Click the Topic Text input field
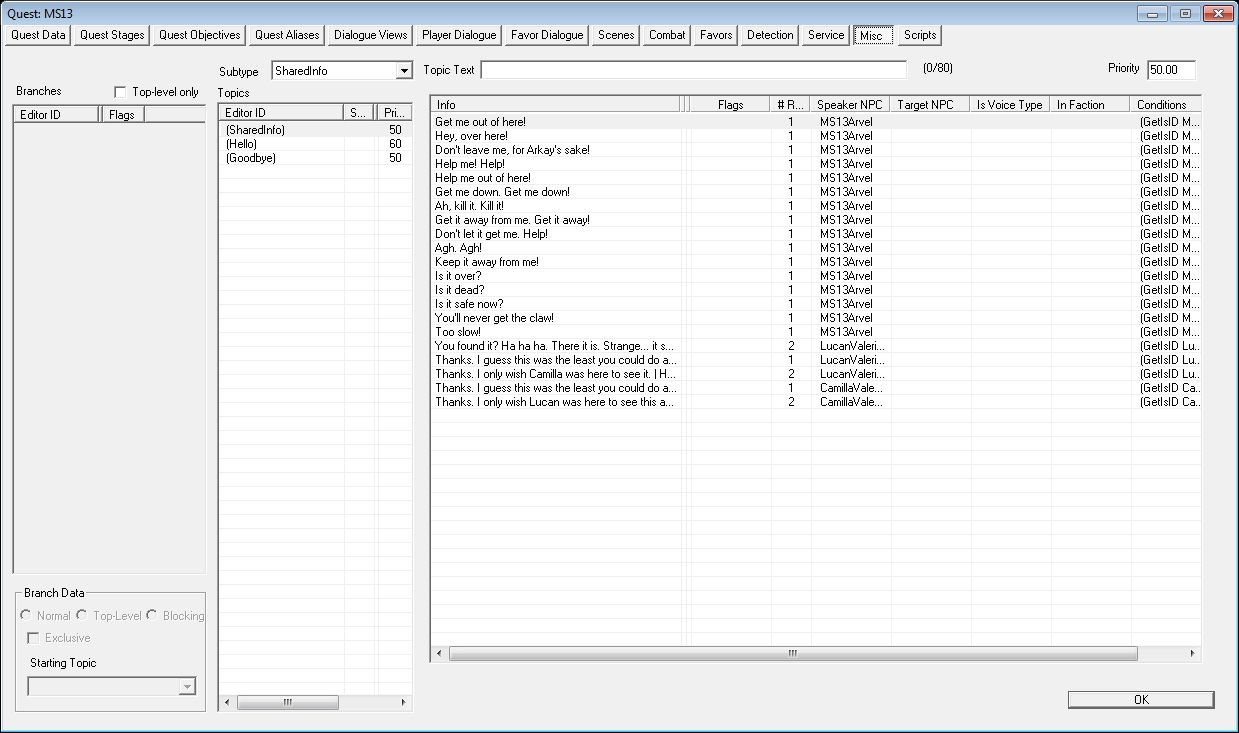Screen dimensions: 1239x733 point(694,70)
